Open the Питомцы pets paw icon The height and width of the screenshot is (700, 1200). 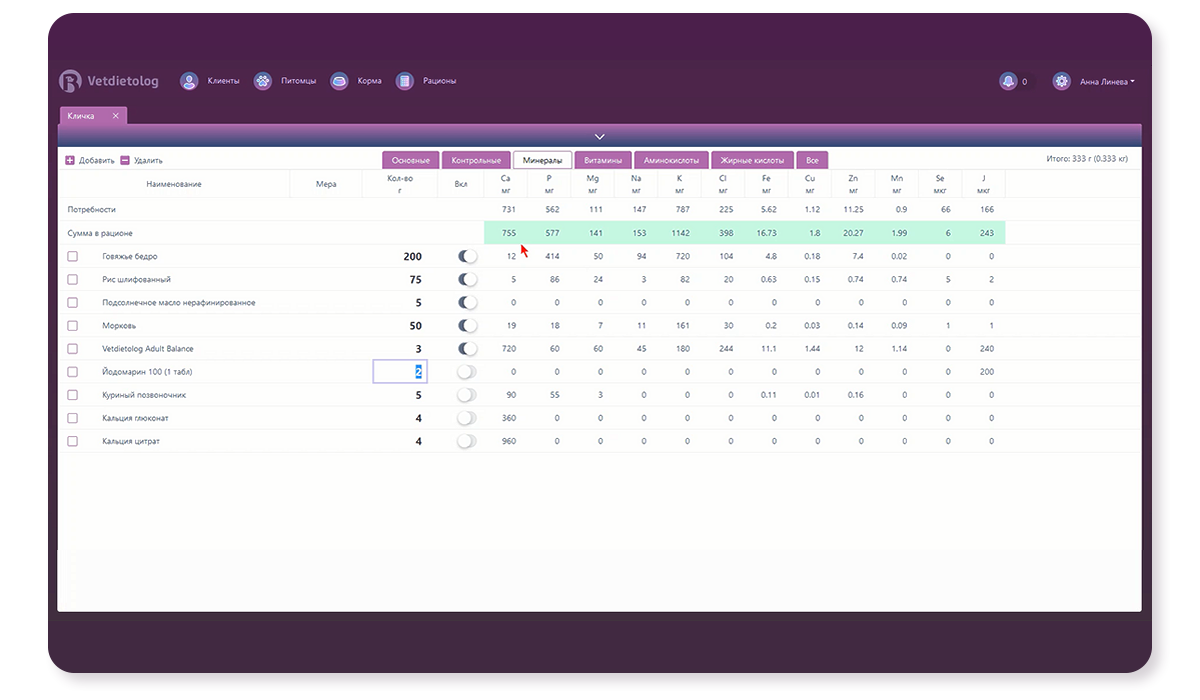pos(263,81)
